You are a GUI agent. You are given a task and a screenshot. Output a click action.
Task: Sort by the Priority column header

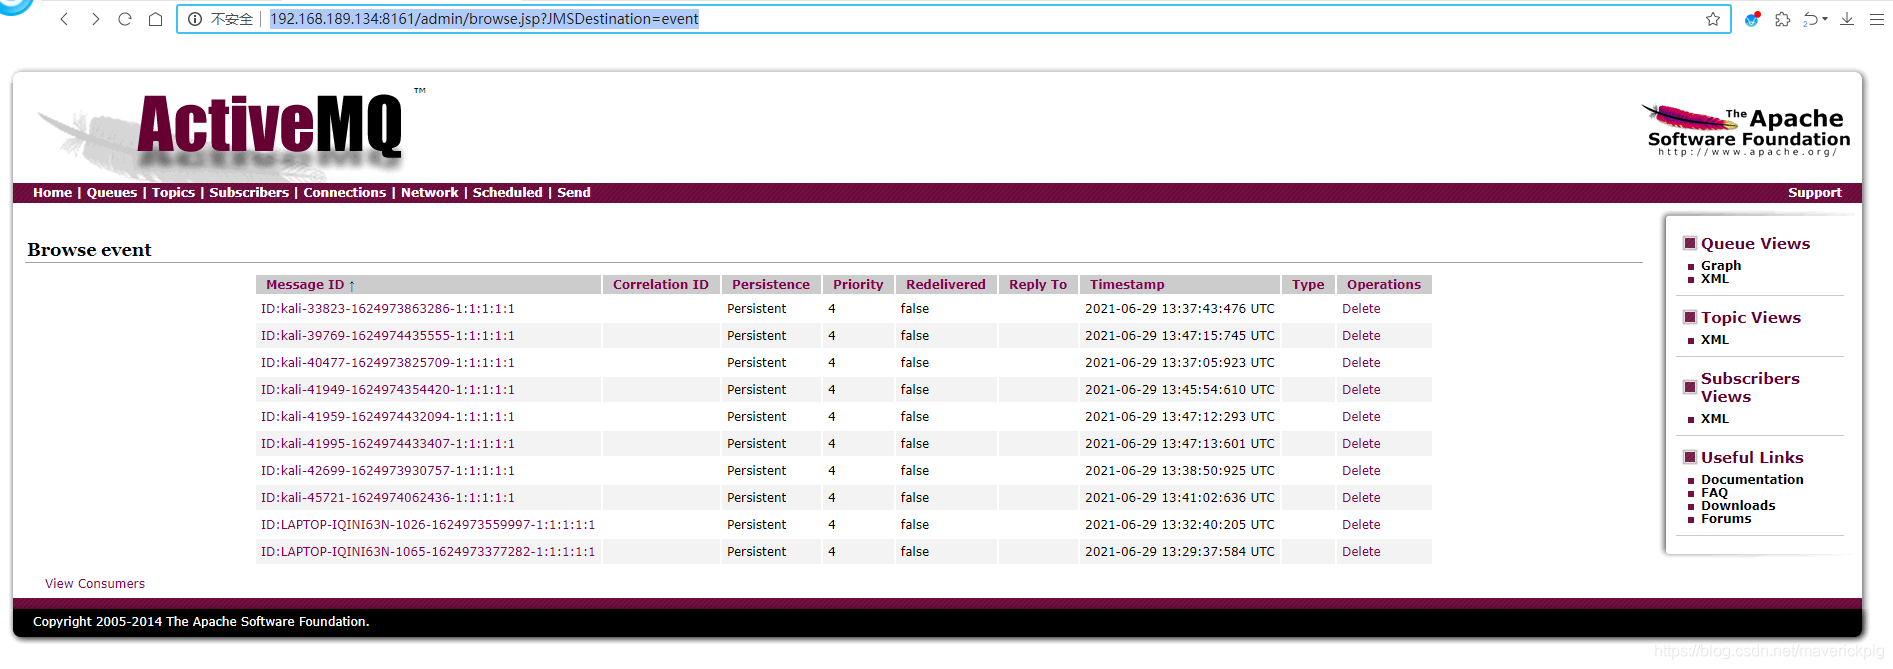(x=858, y=285)
